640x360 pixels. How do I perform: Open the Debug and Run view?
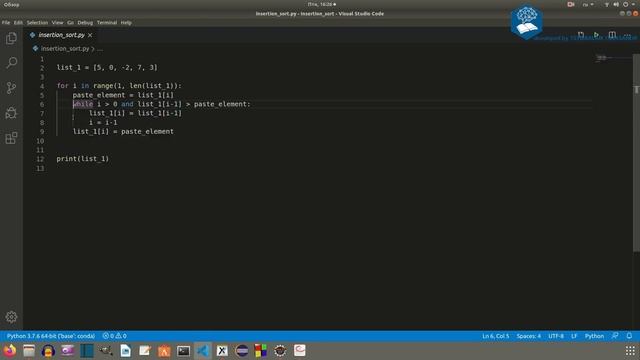pyautogui.click(x=11, y=113)
